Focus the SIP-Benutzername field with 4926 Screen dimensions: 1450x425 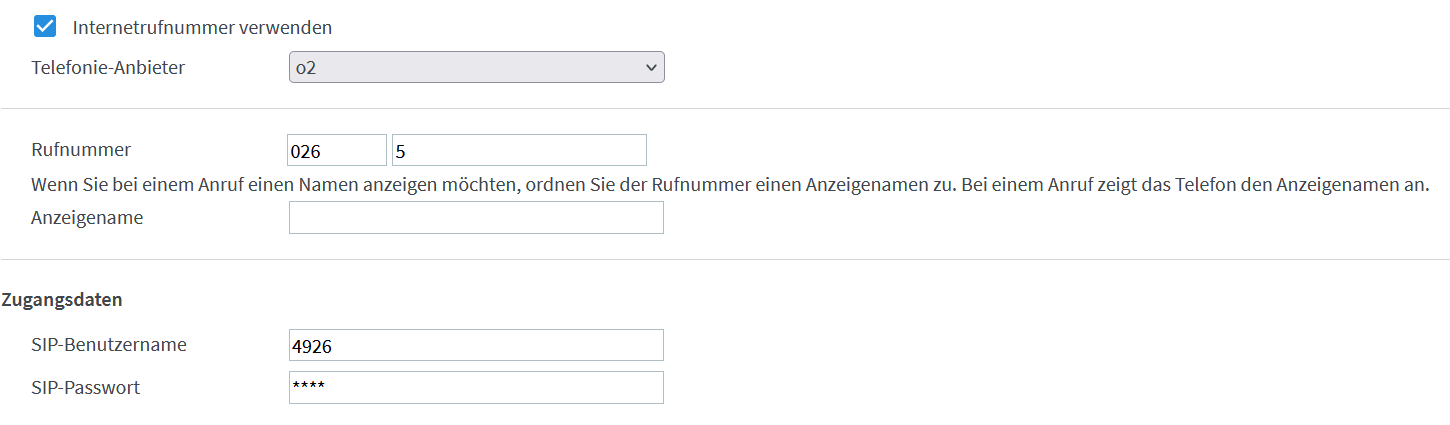pyautogui.click(x=476, y=345)
